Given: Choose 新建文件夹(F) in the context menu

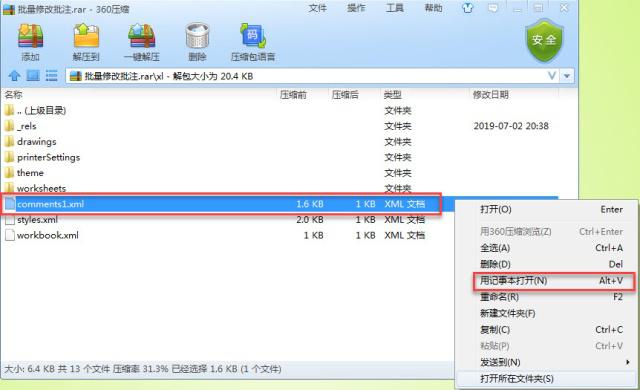Looking at the screenshot, I should (x=546, y=313).
